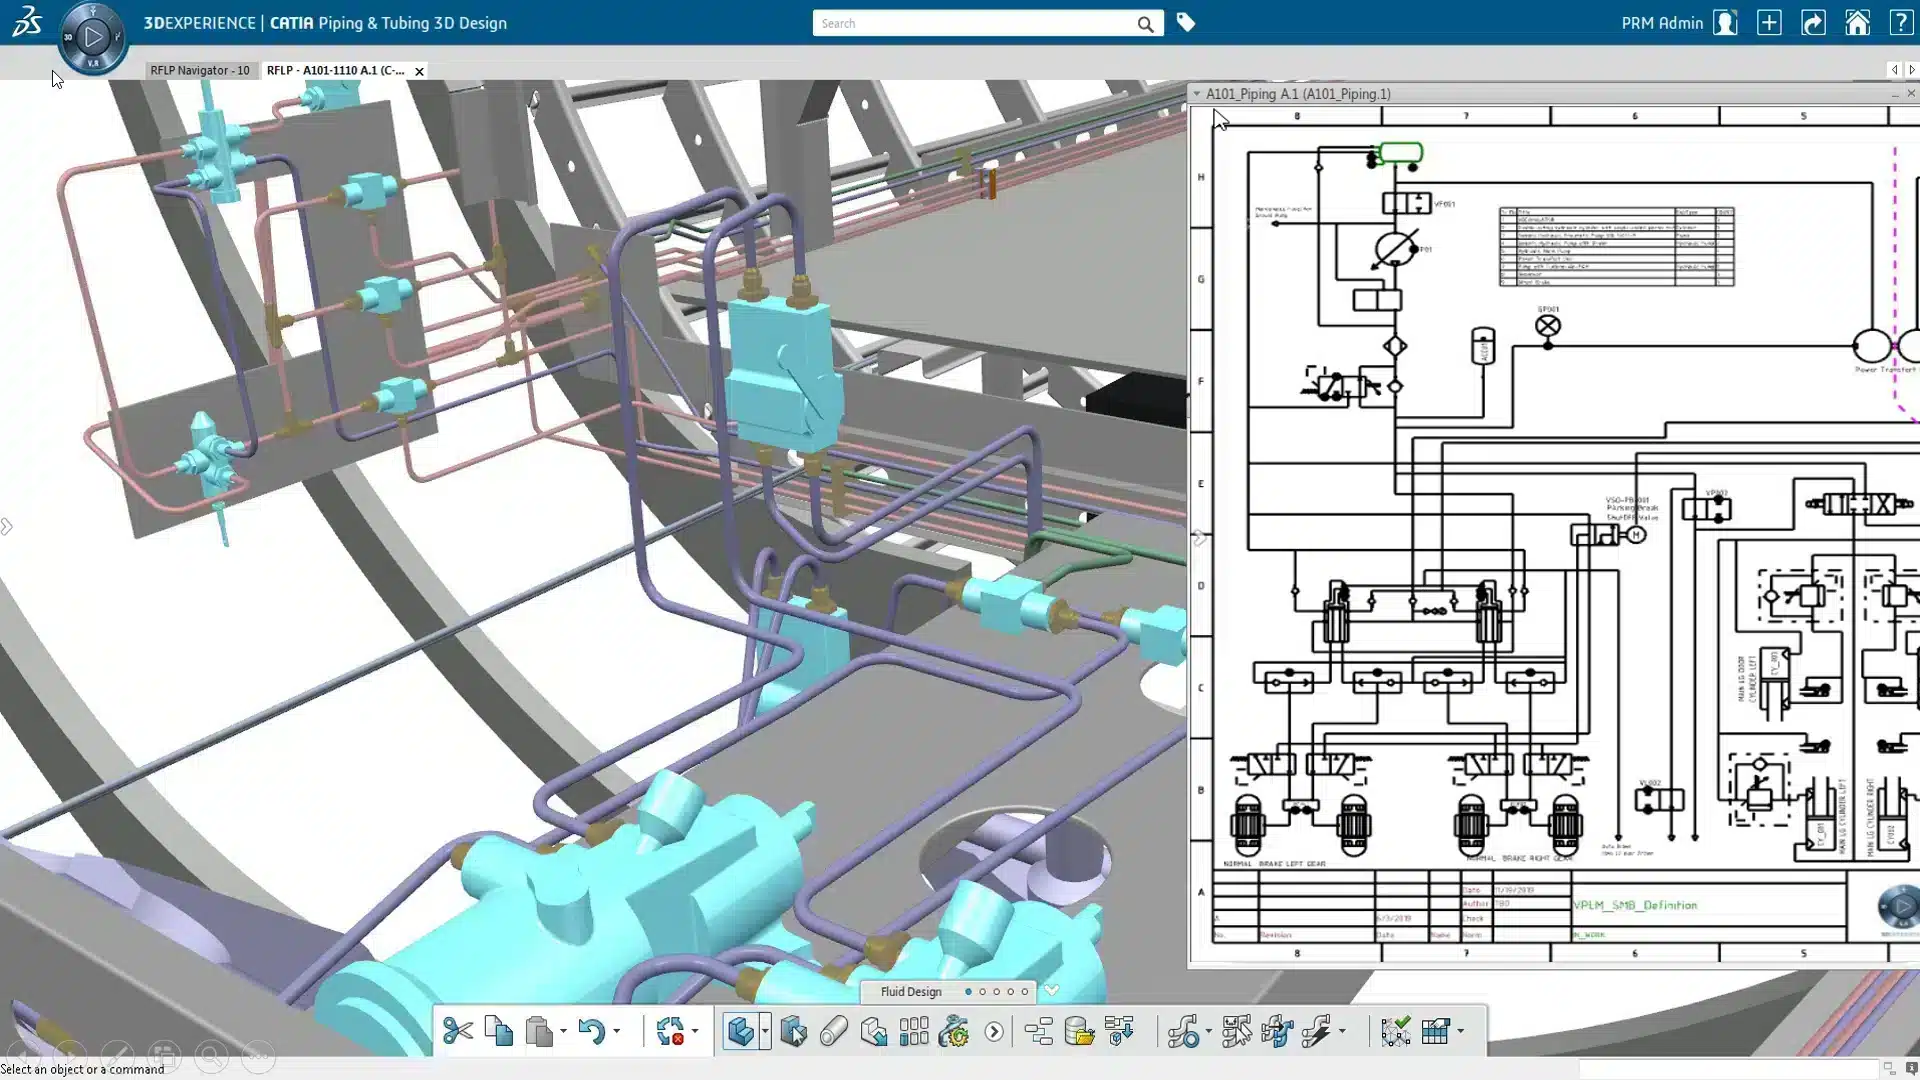Open the Paste dropdown arrow

tap(562, 1031)
